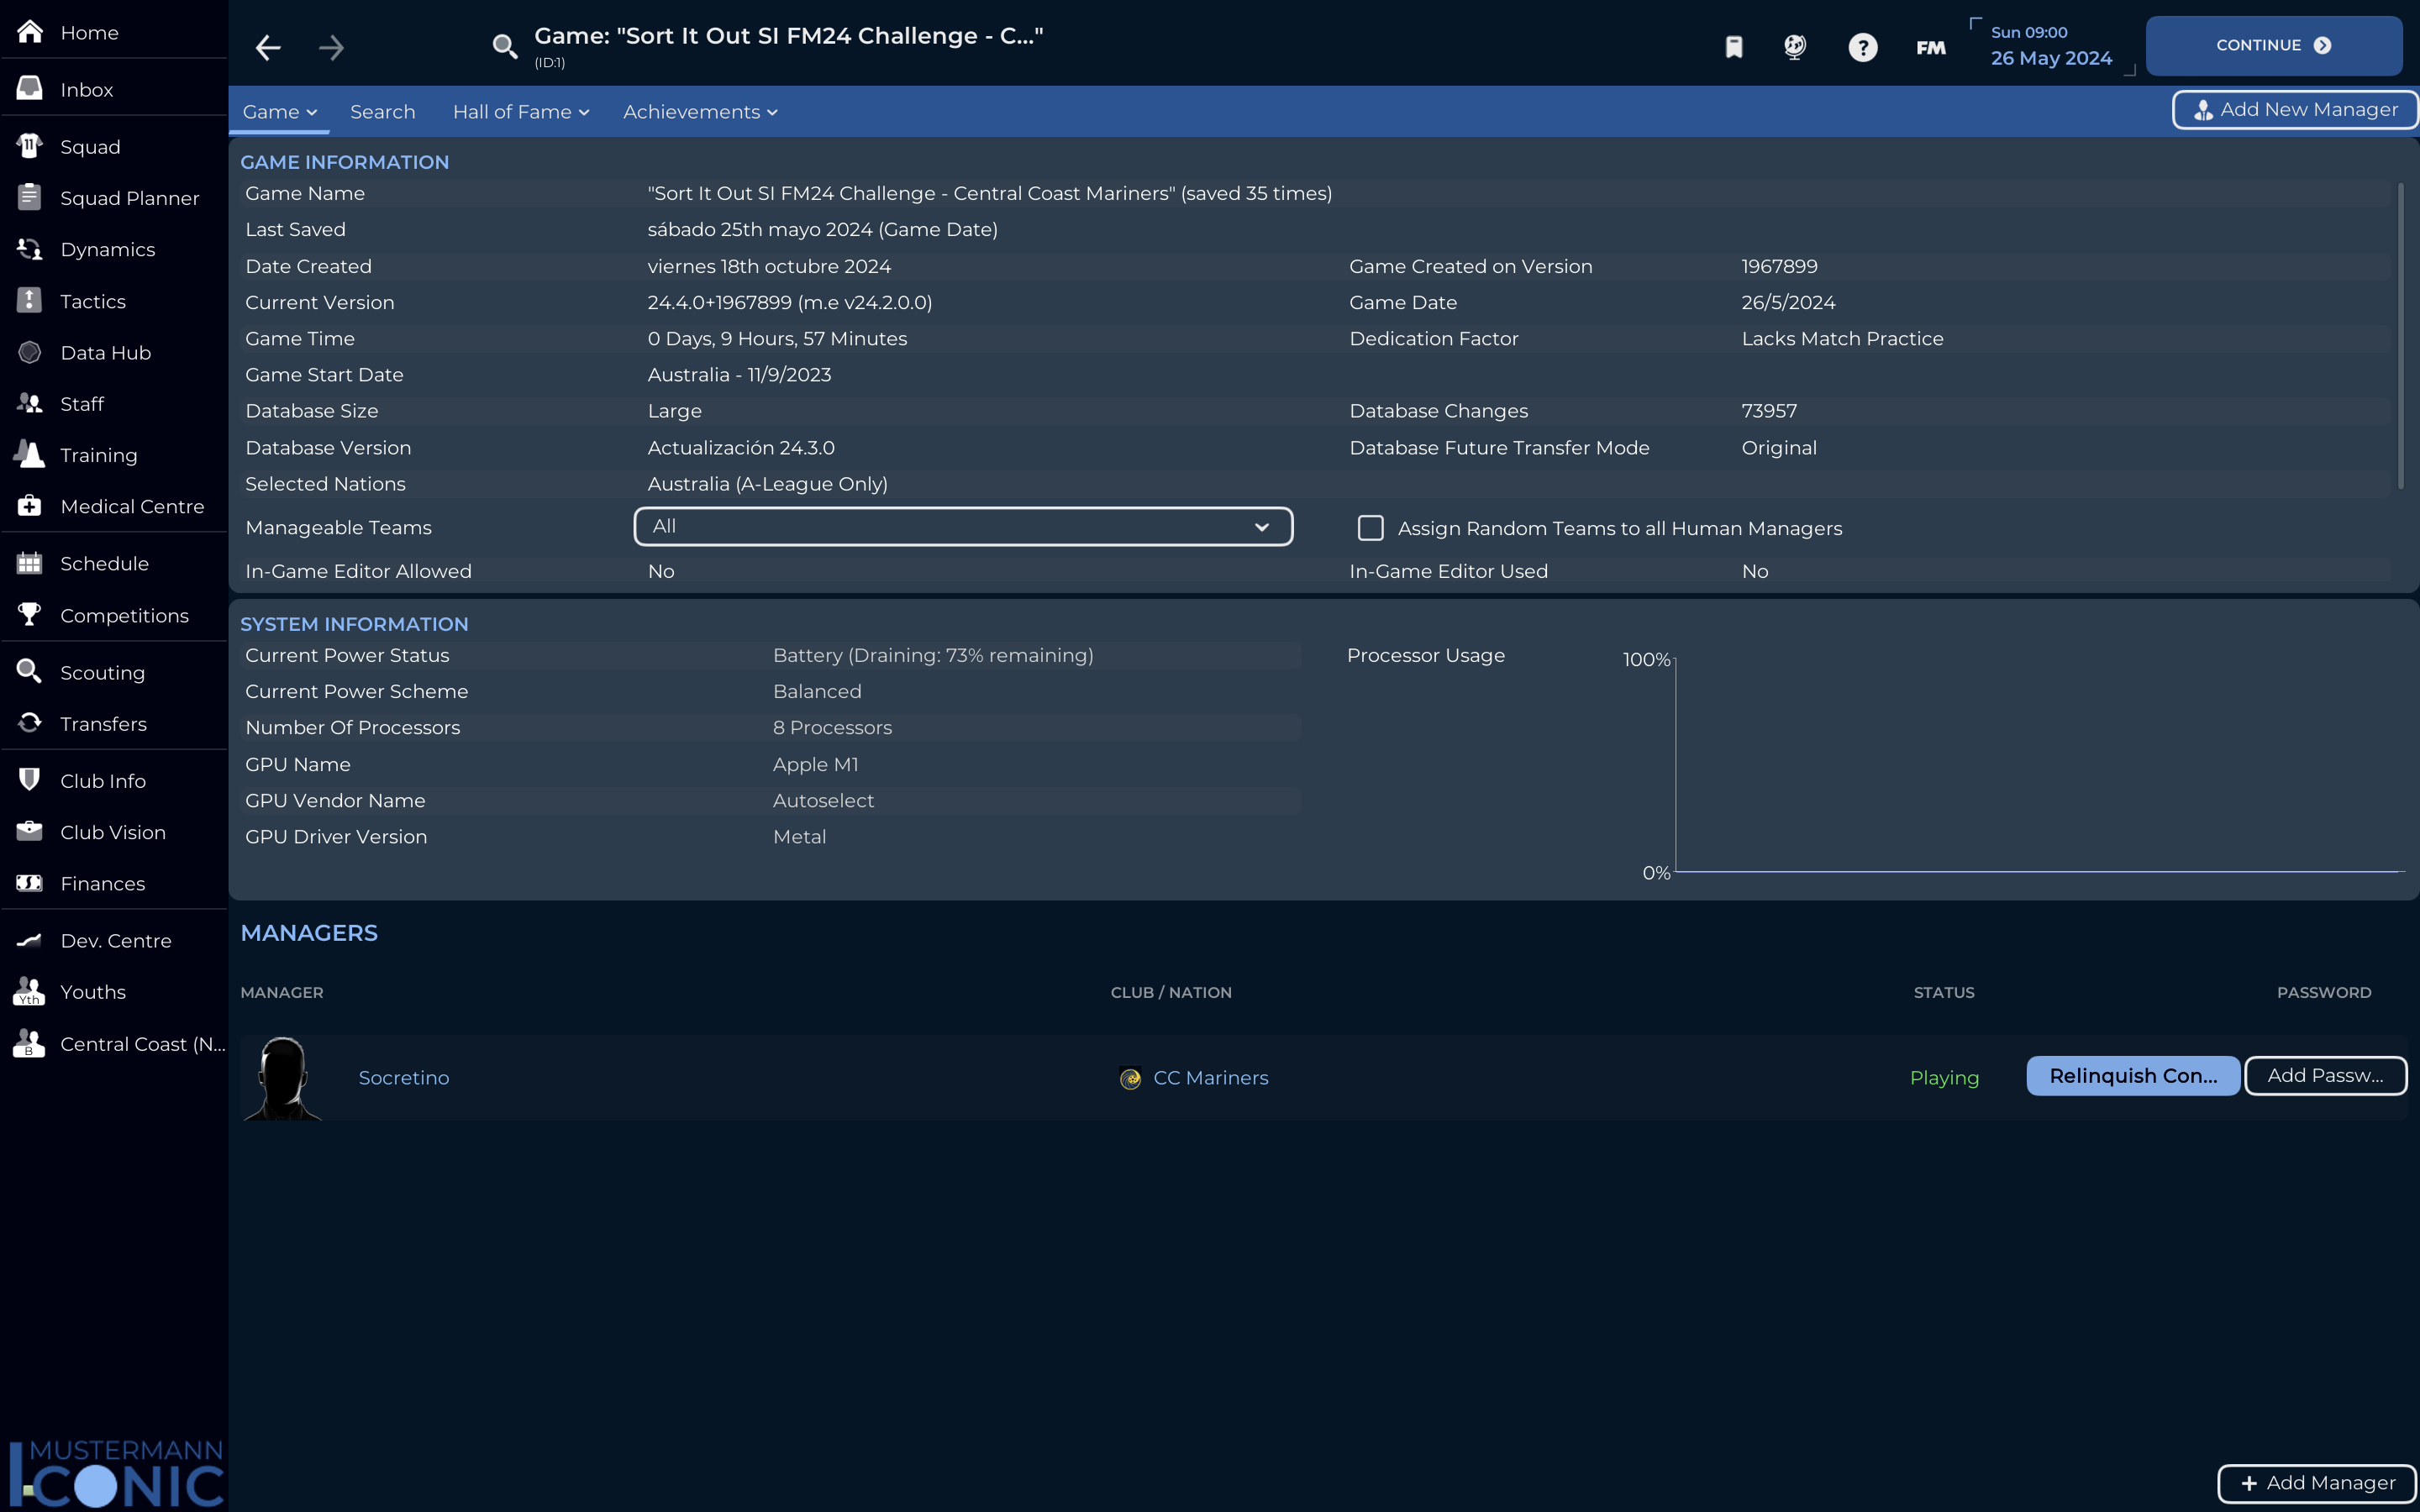Switch to the Search tab
This screenshot has width=2420, height=1512.
coord(381,110)
